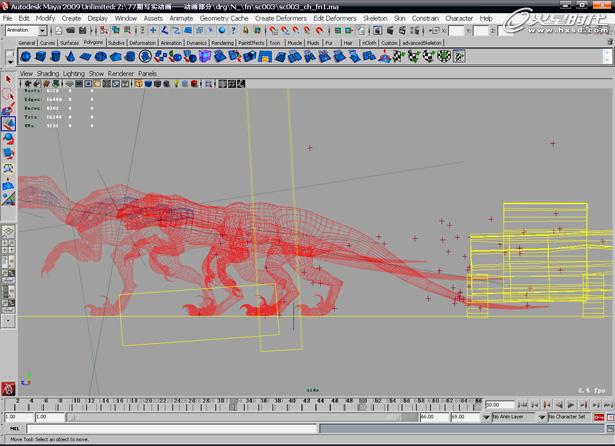The width and height of the screenshot is (615, 446).
Task: Expand the toolbox layout arrow at bottom
Action: click(8, 320)
